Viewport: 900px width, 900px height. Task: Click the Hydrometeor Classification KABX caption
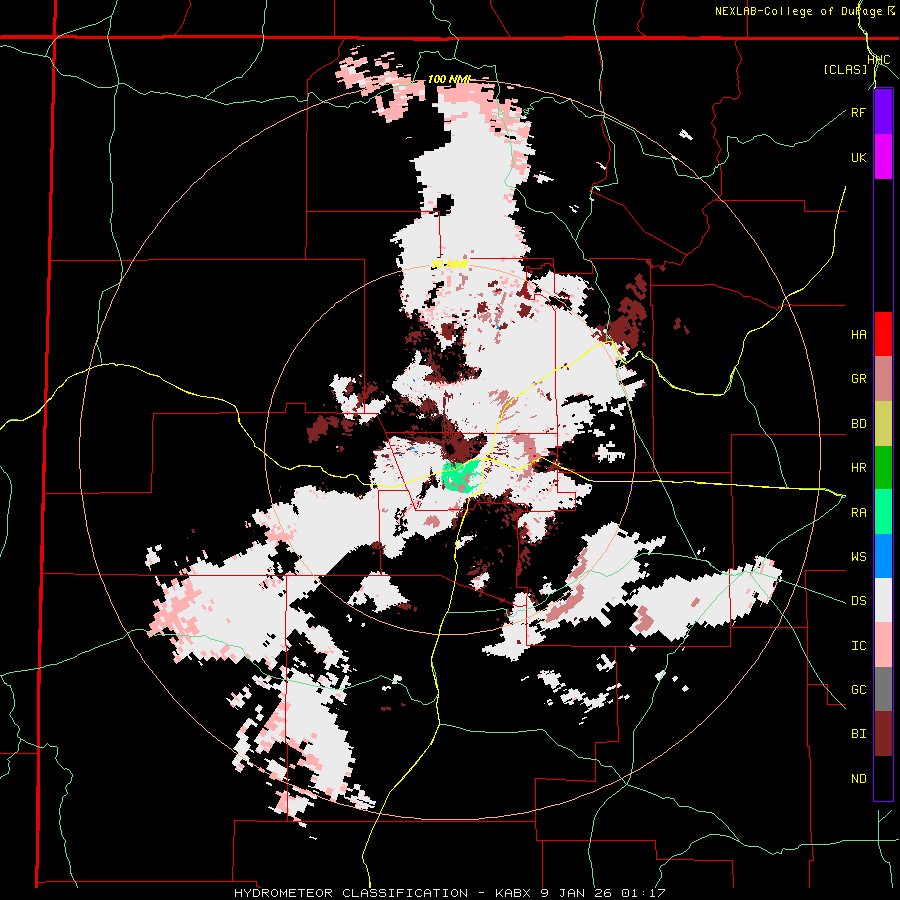pyautogui.click(x=449, y=893)
